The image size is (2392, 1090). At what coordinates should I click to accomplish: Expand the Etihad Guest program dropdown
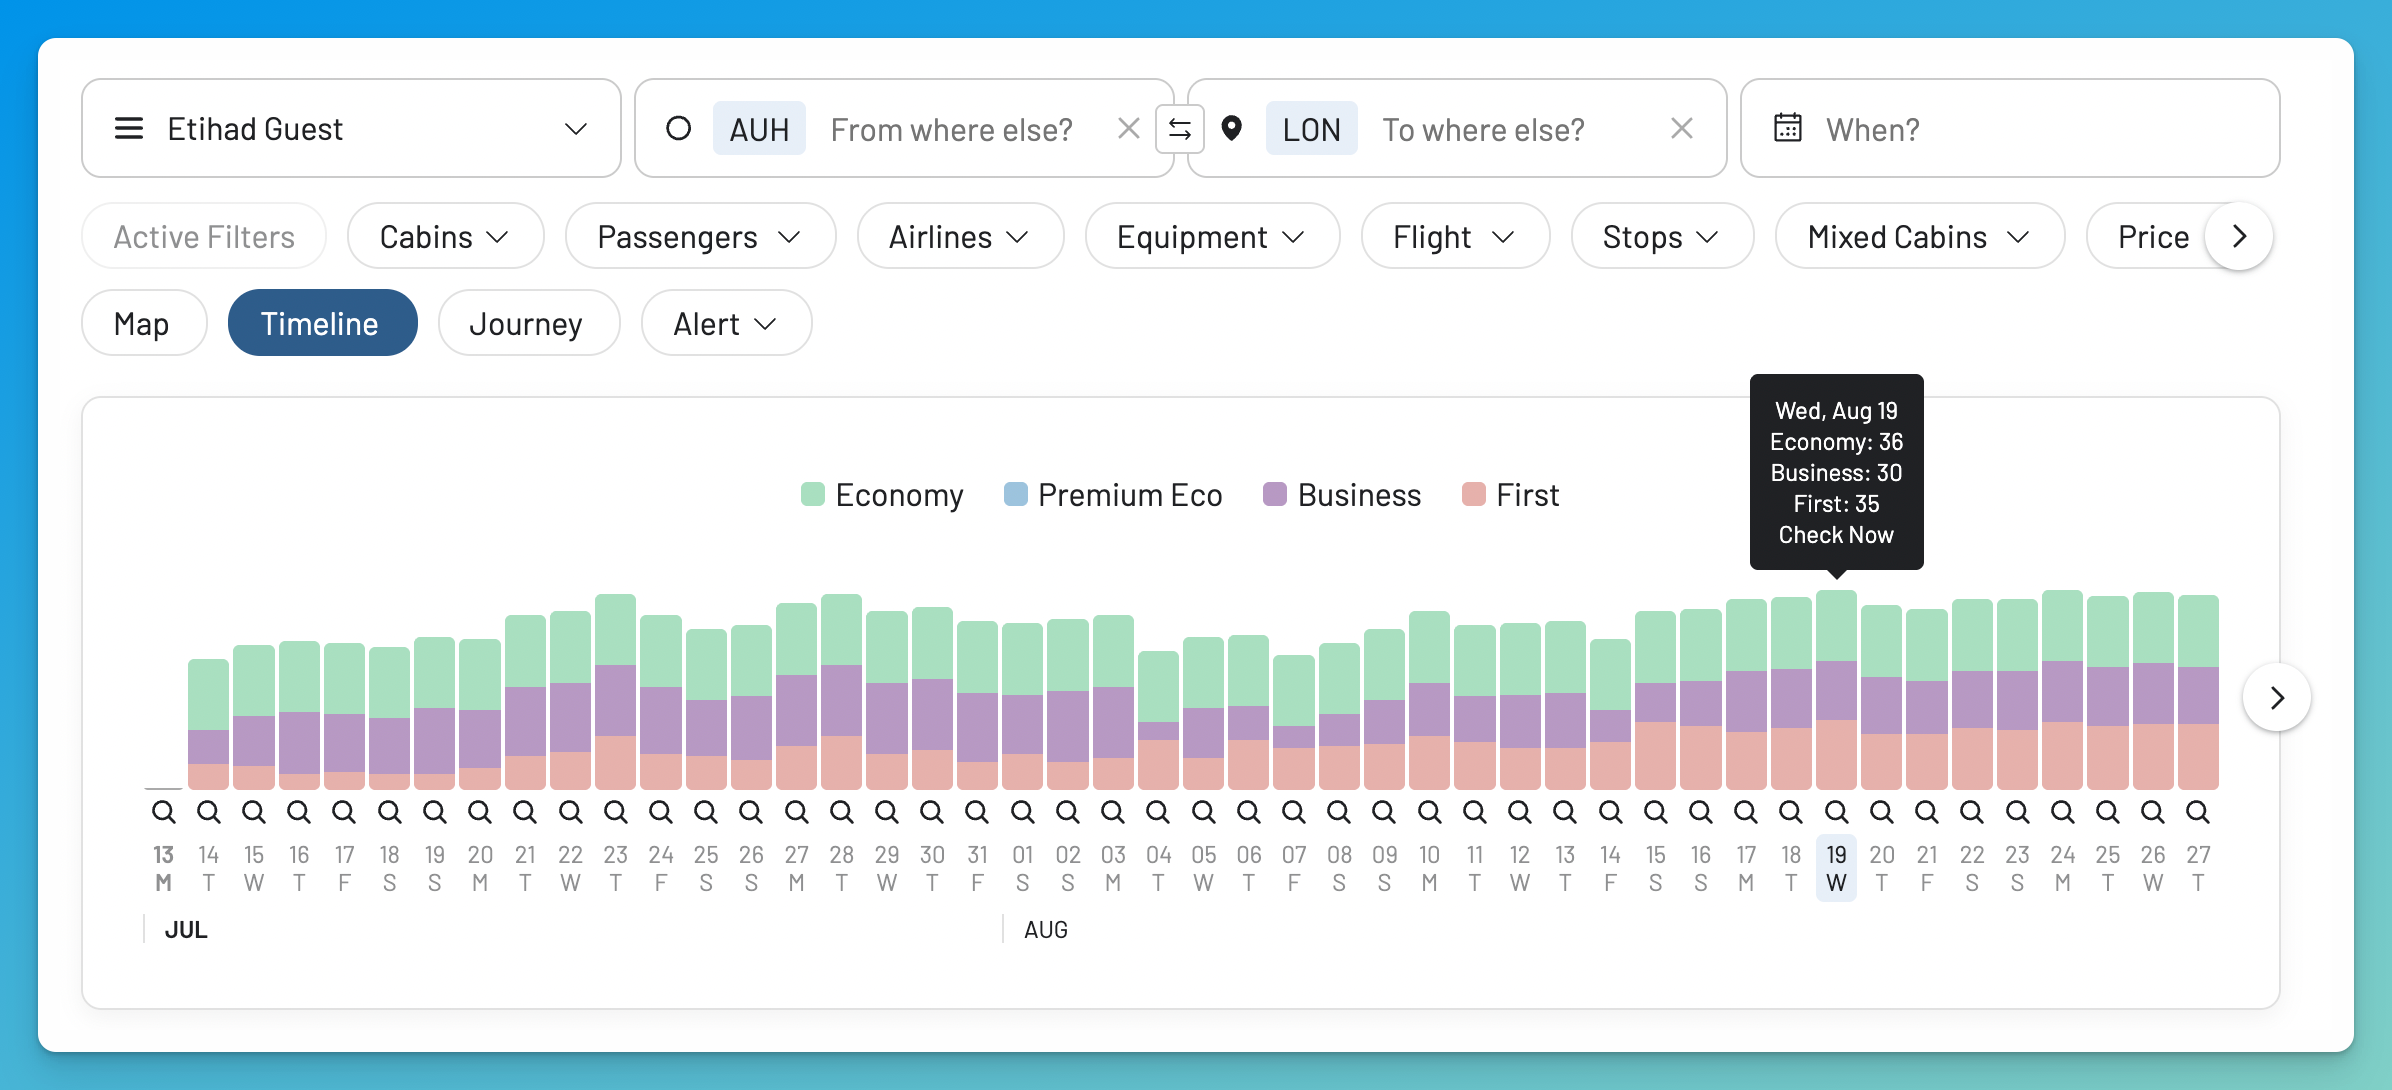pyautogui.click(x=351, y=128)
